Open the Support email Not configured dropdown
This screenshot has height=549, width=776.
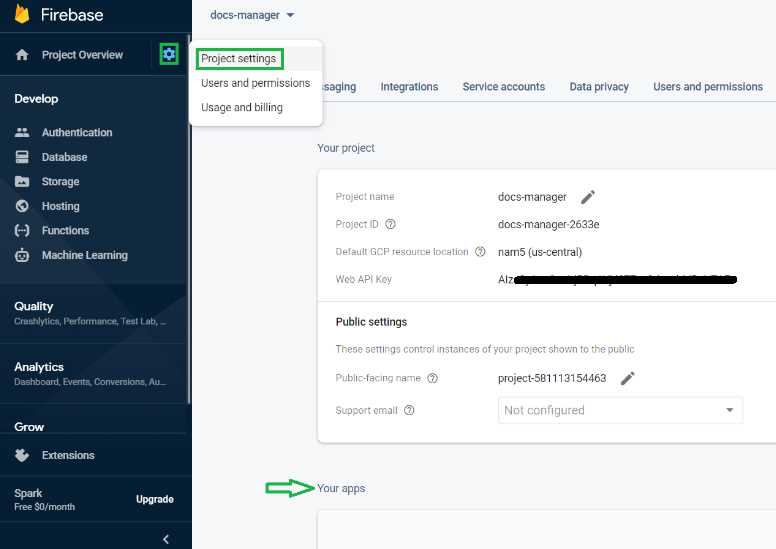(620, 410)
